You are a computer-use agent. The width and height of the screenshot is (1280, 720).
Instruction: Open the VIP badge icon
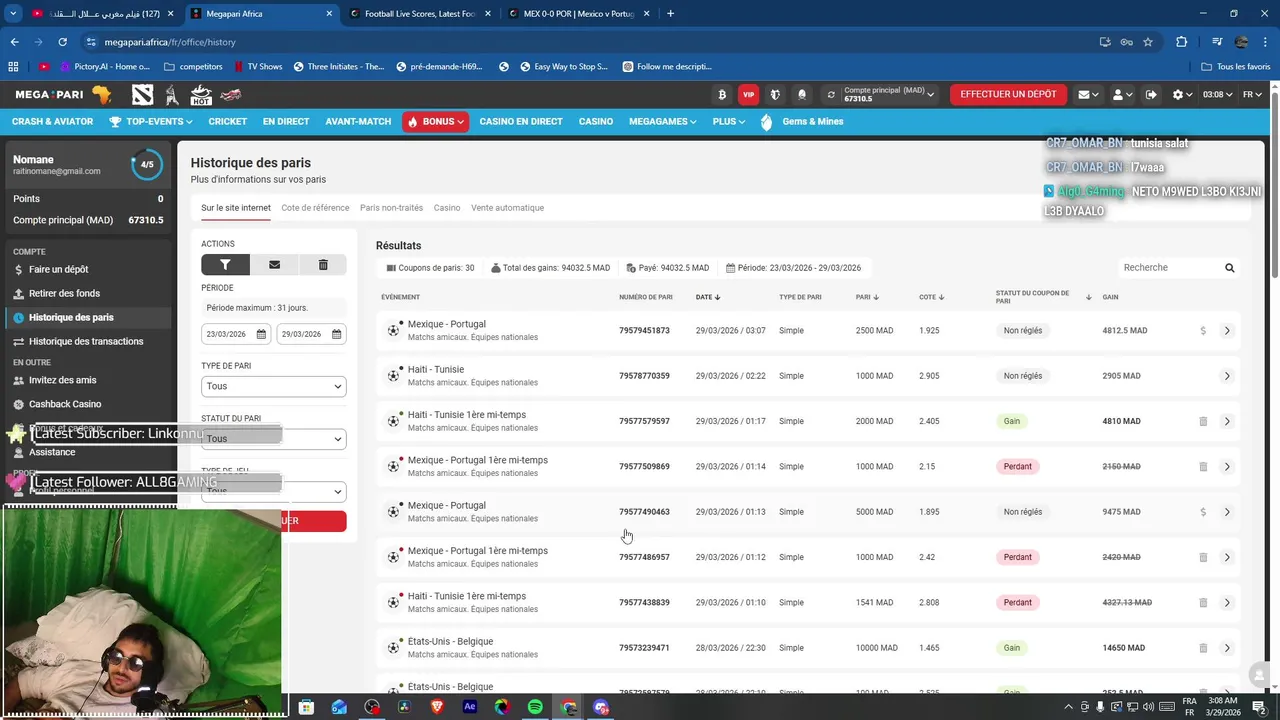748,95
